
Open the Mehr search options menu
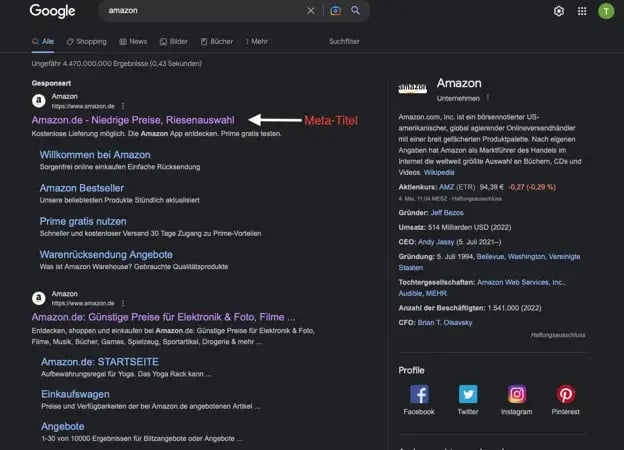coord(256,41)
